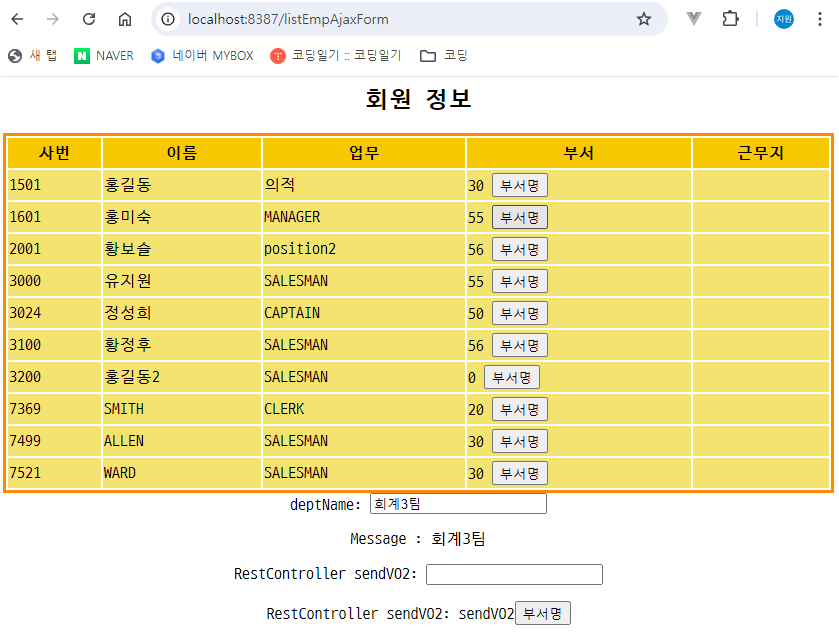
Task: Click 부서명 button for employee 1601
Action: click(x=520, y=218)
